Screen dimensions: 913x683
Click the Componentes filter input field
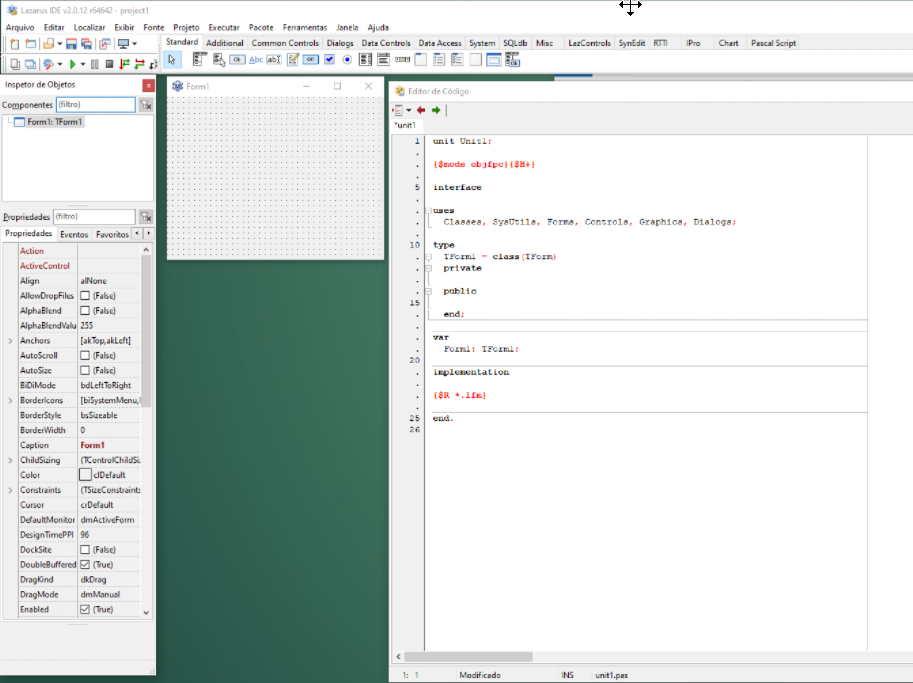point(95,104)
